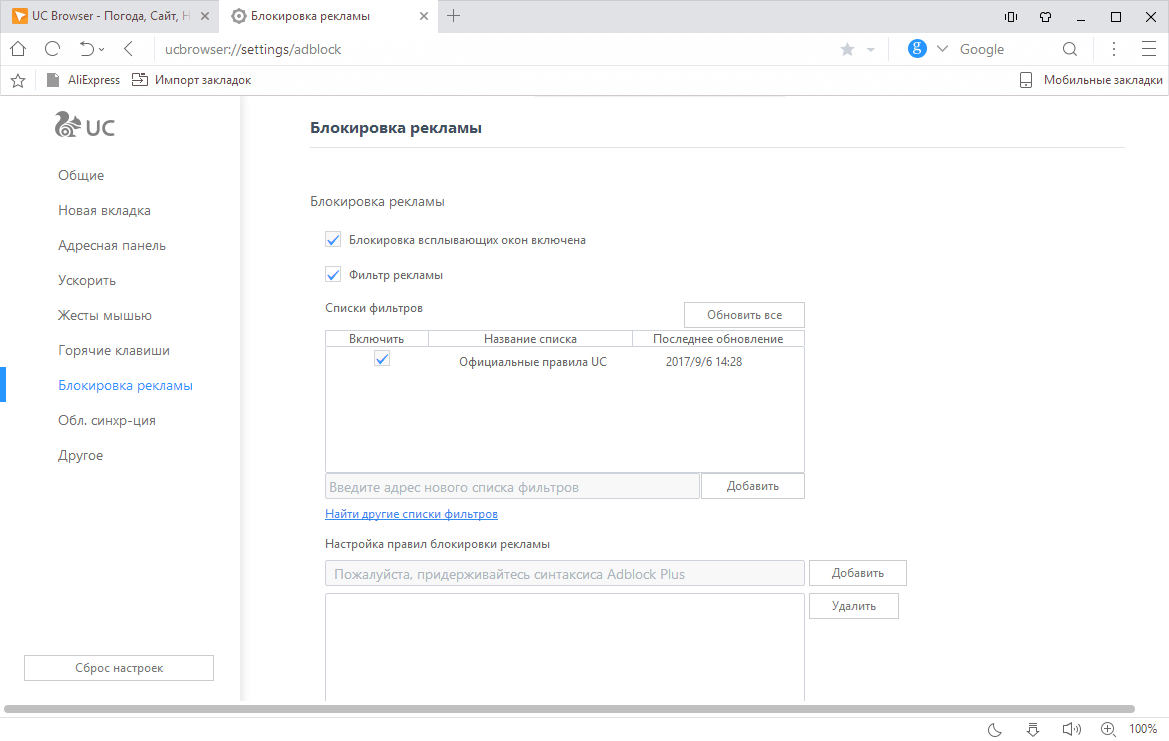Toggle night mode moon icon

995,729
